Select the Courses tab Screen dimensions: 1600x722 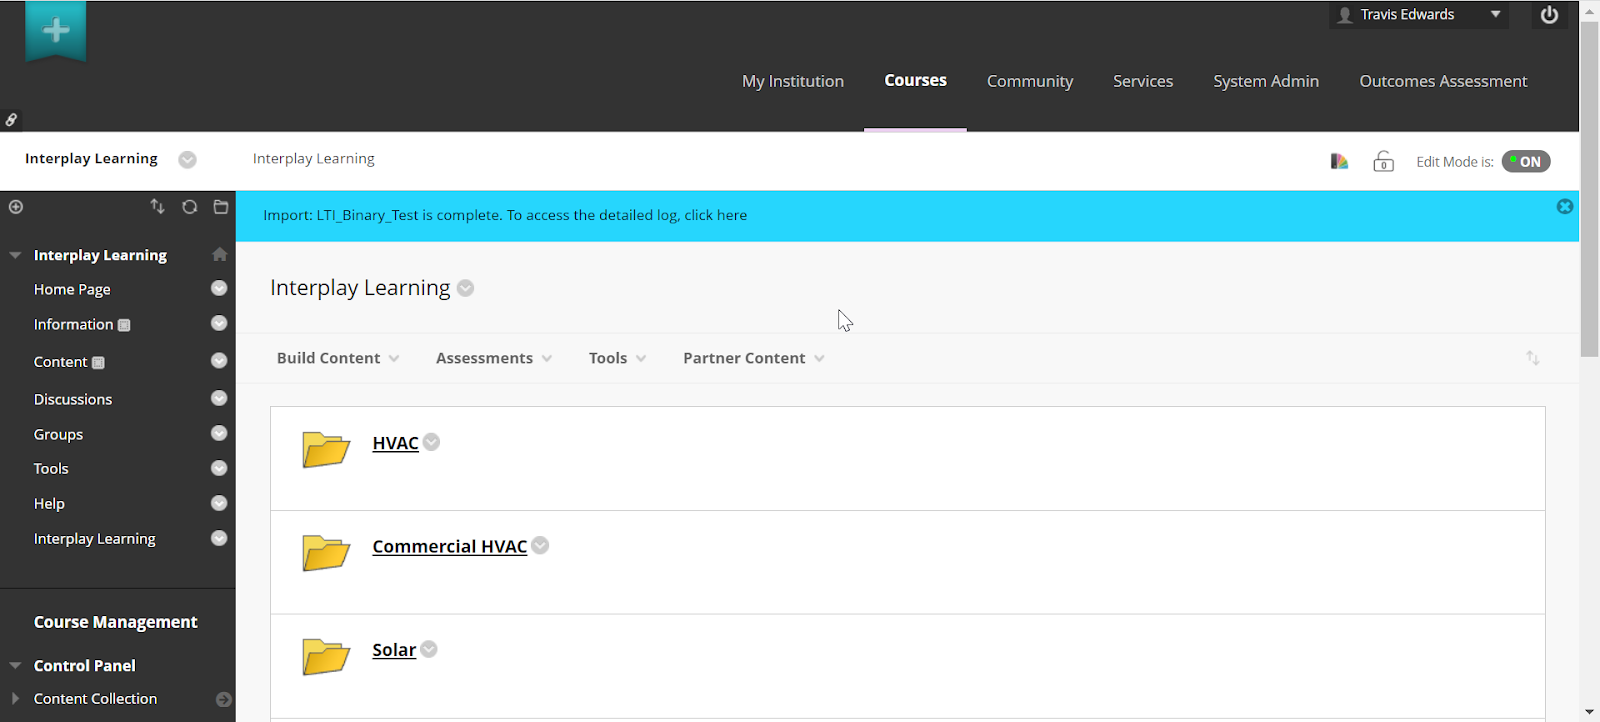[x=915, y=80]
